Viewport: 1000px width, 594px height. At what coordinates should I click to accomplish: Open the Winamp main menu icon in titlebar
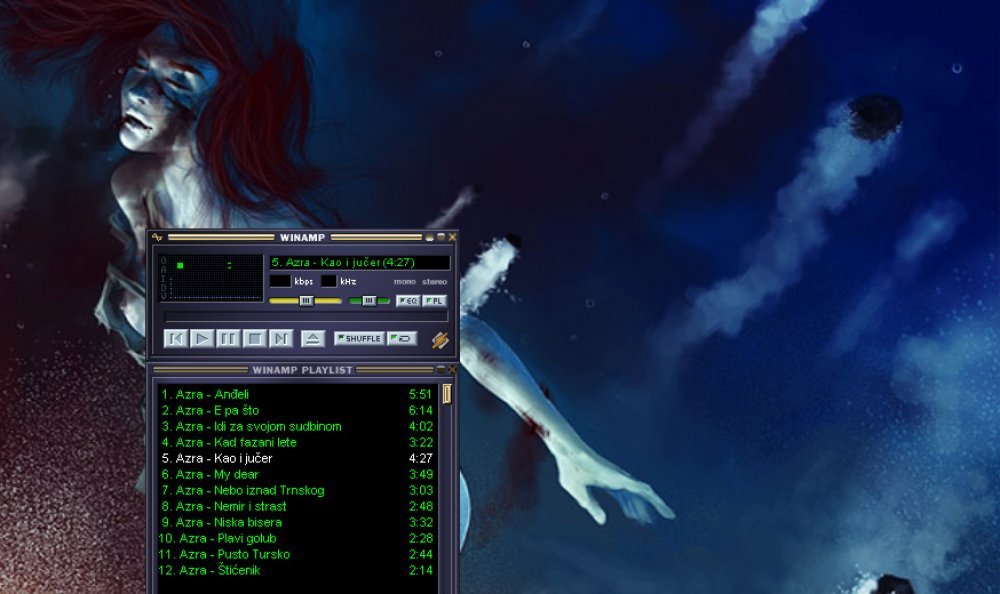[157, 237]
